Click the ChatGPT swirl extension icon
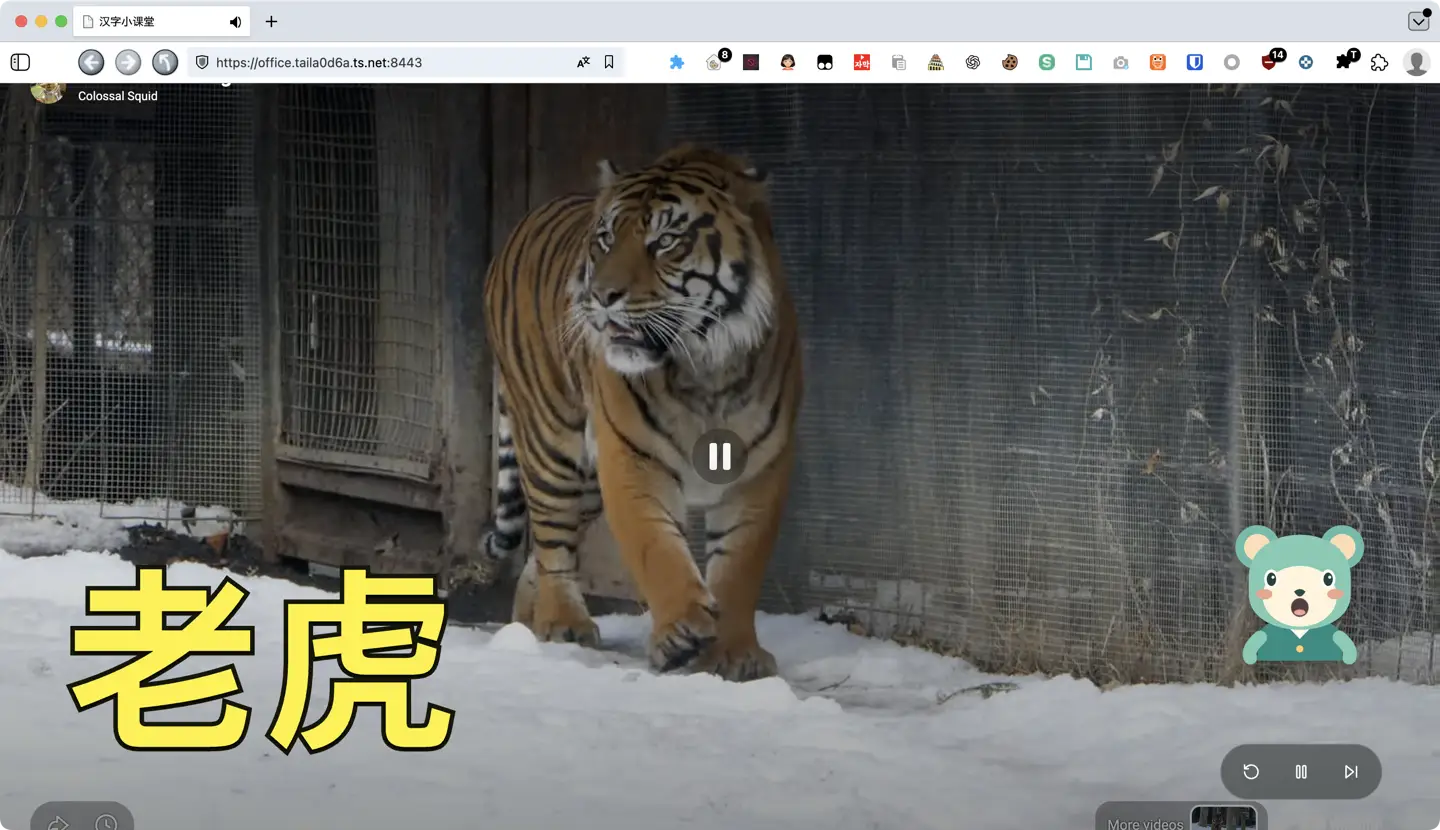The height and width of the screenshot is (830, 1440). coord(973,62)
